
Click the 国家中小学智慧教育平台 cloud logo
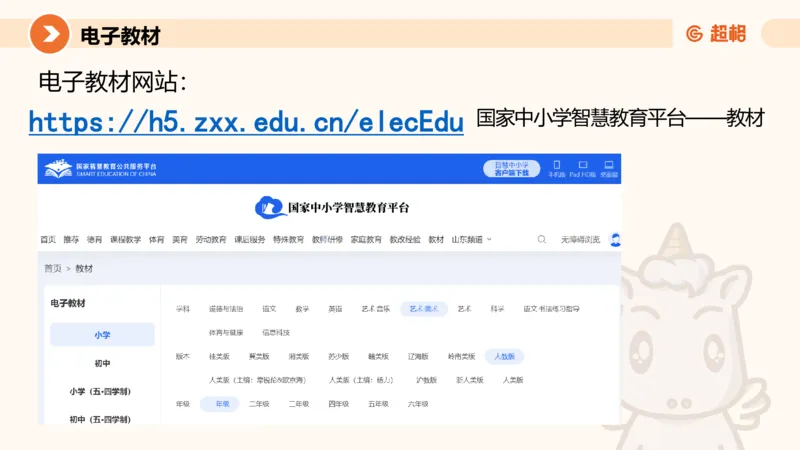[332, 208]
